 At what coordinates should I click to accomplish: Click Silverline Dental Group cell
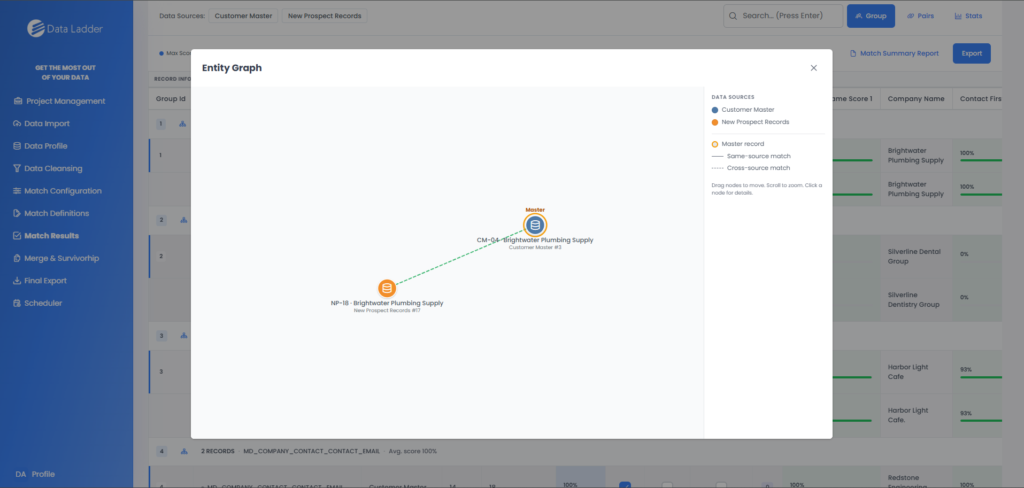point(916,257)
